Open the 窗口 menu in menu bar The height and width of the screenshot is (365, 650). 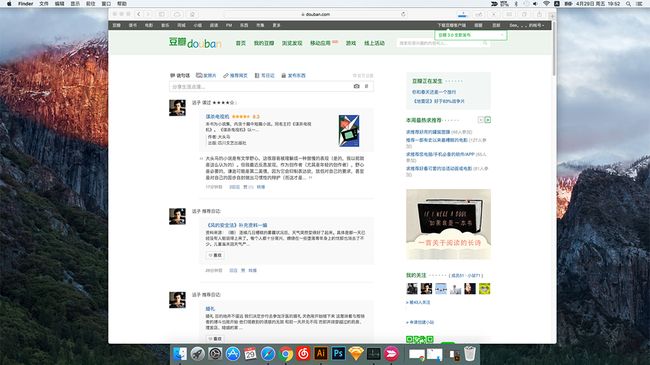pyautogui.click(x=106, y=3)
